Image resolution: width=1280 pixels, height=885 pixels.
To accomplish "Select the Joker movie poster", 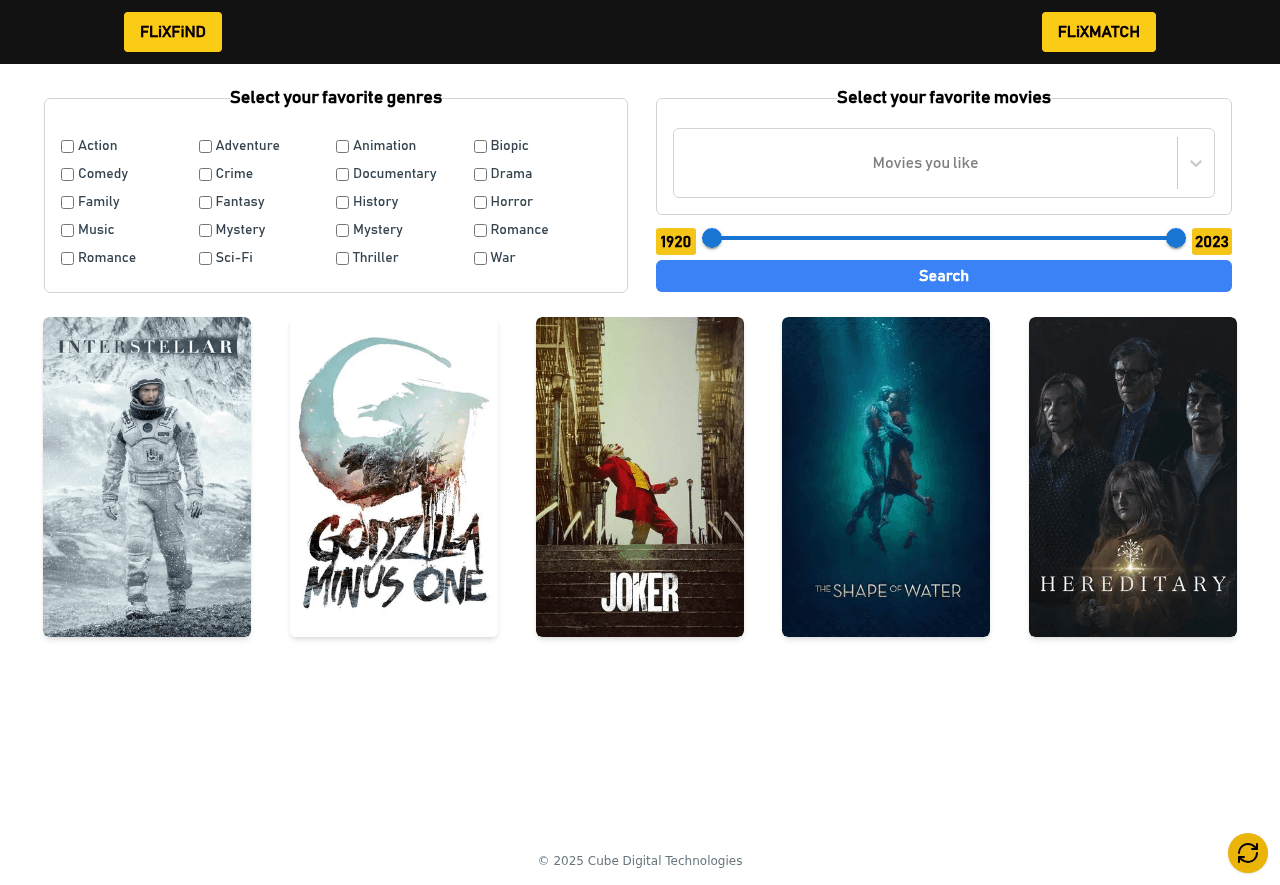I will pos(639,477).
